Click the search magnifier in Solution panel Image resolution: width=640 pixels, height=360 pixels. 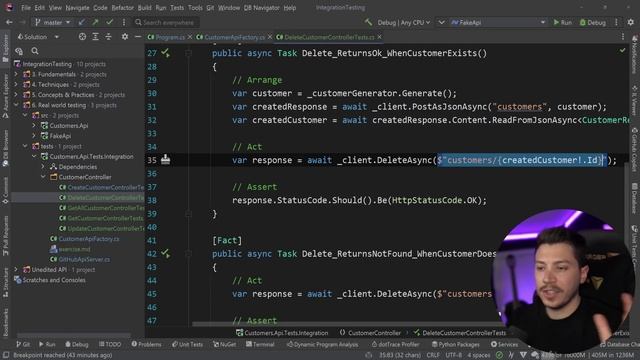(35, 51)
